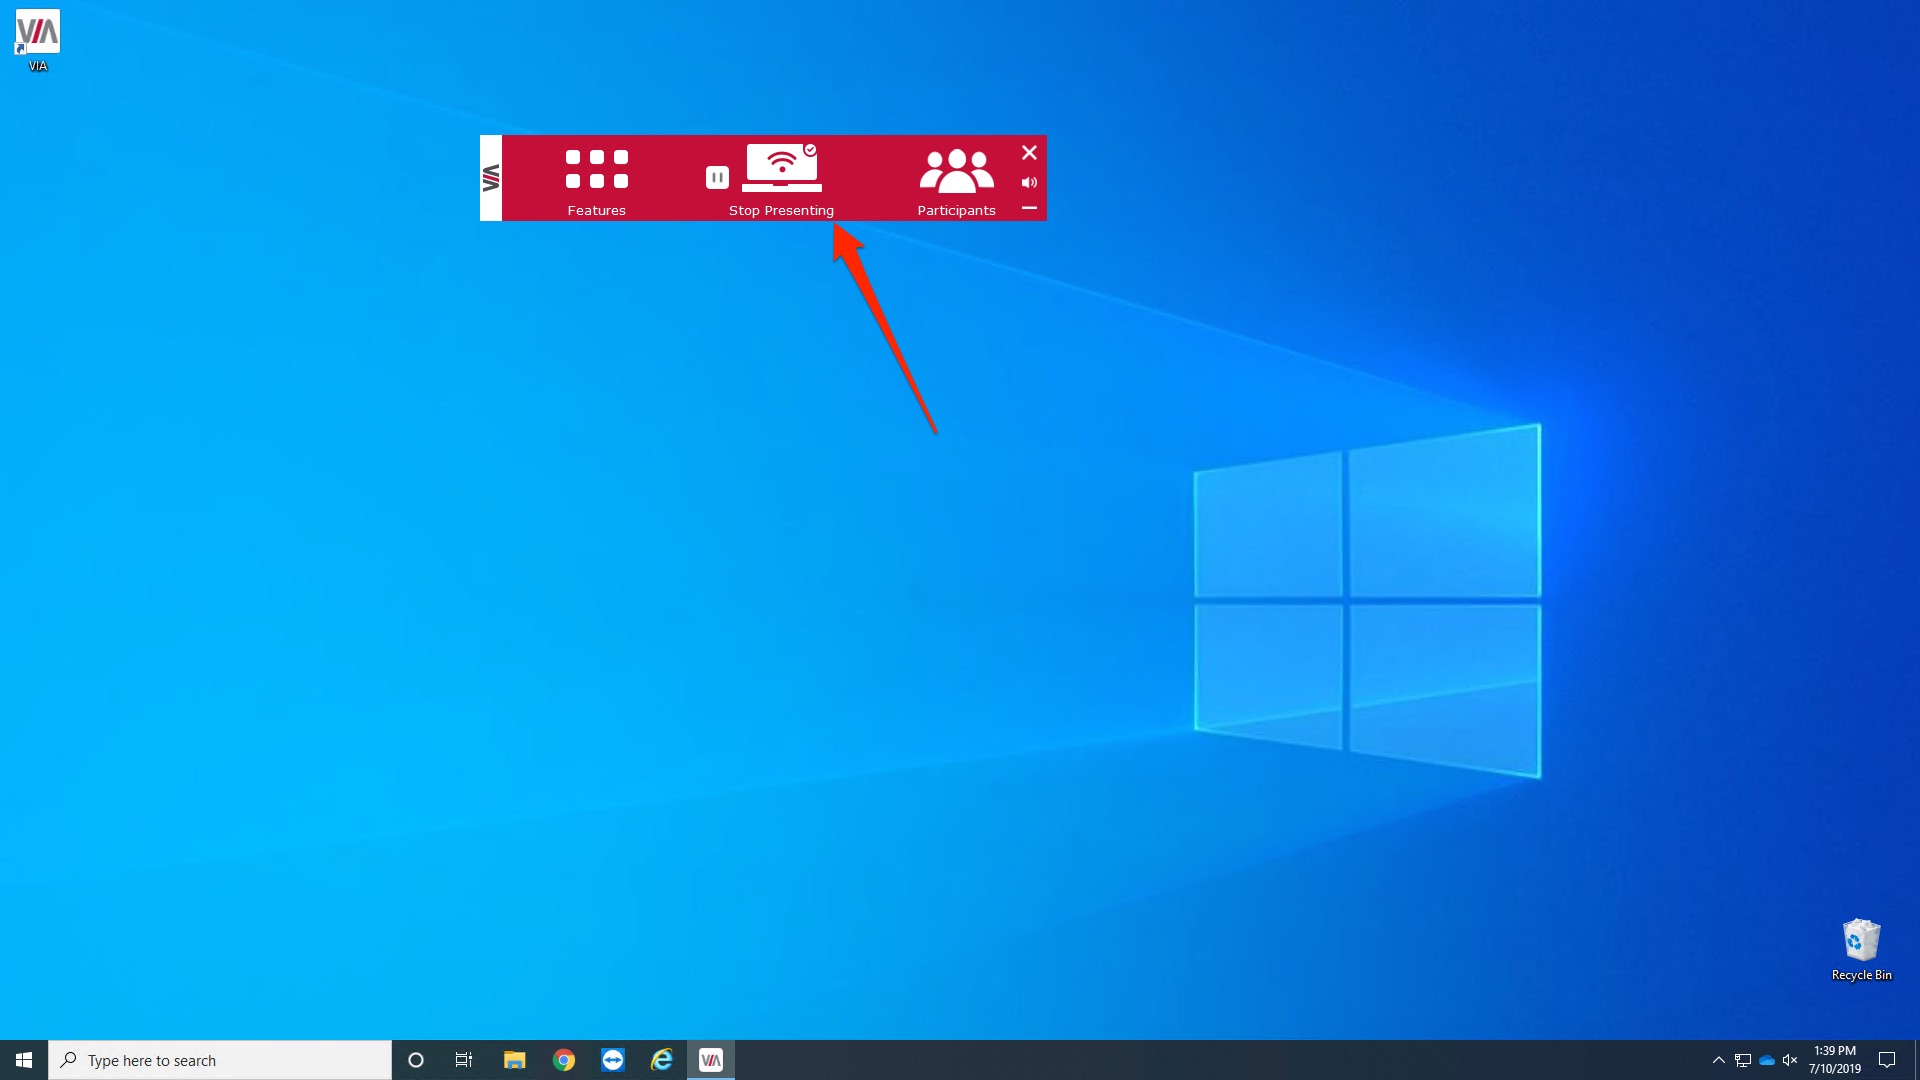This screenshot has height=1080, width=1920.
Task: Open the Action Center notifications
Action: (x=1887, y=1060)
